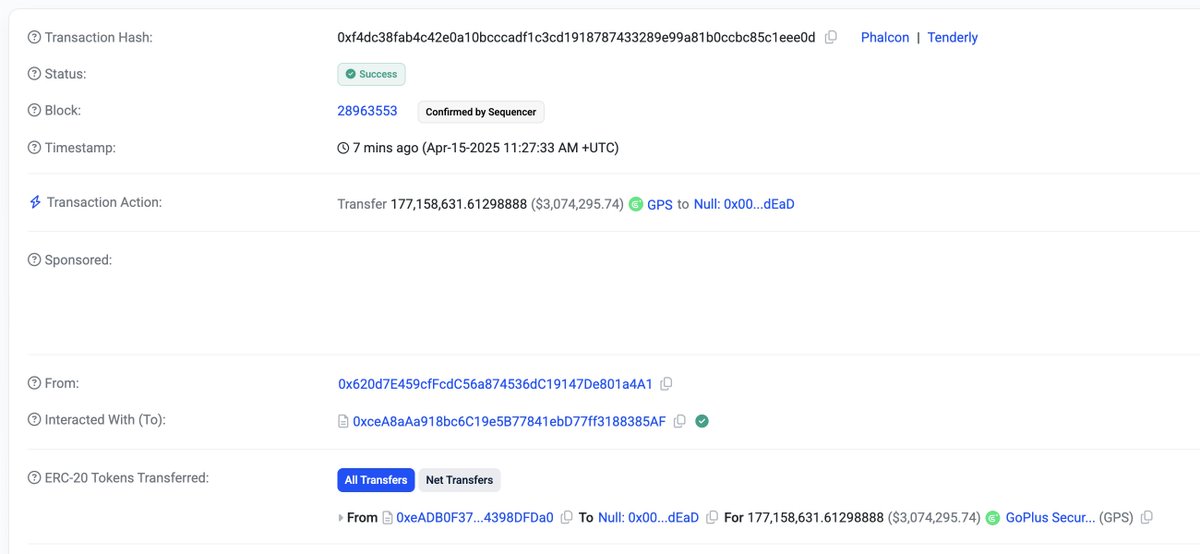Copy the transaction hash to clipboard
This screenshot has width=1200, height=554.
[831, 38]
